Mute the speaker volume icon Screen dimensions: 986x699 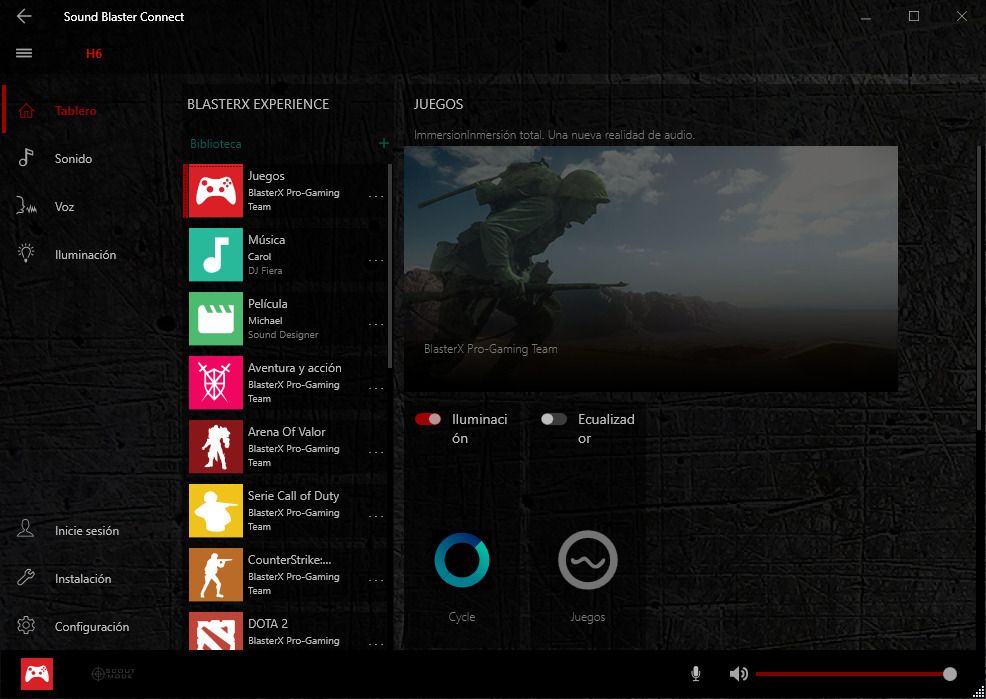[x=738, y=674]
